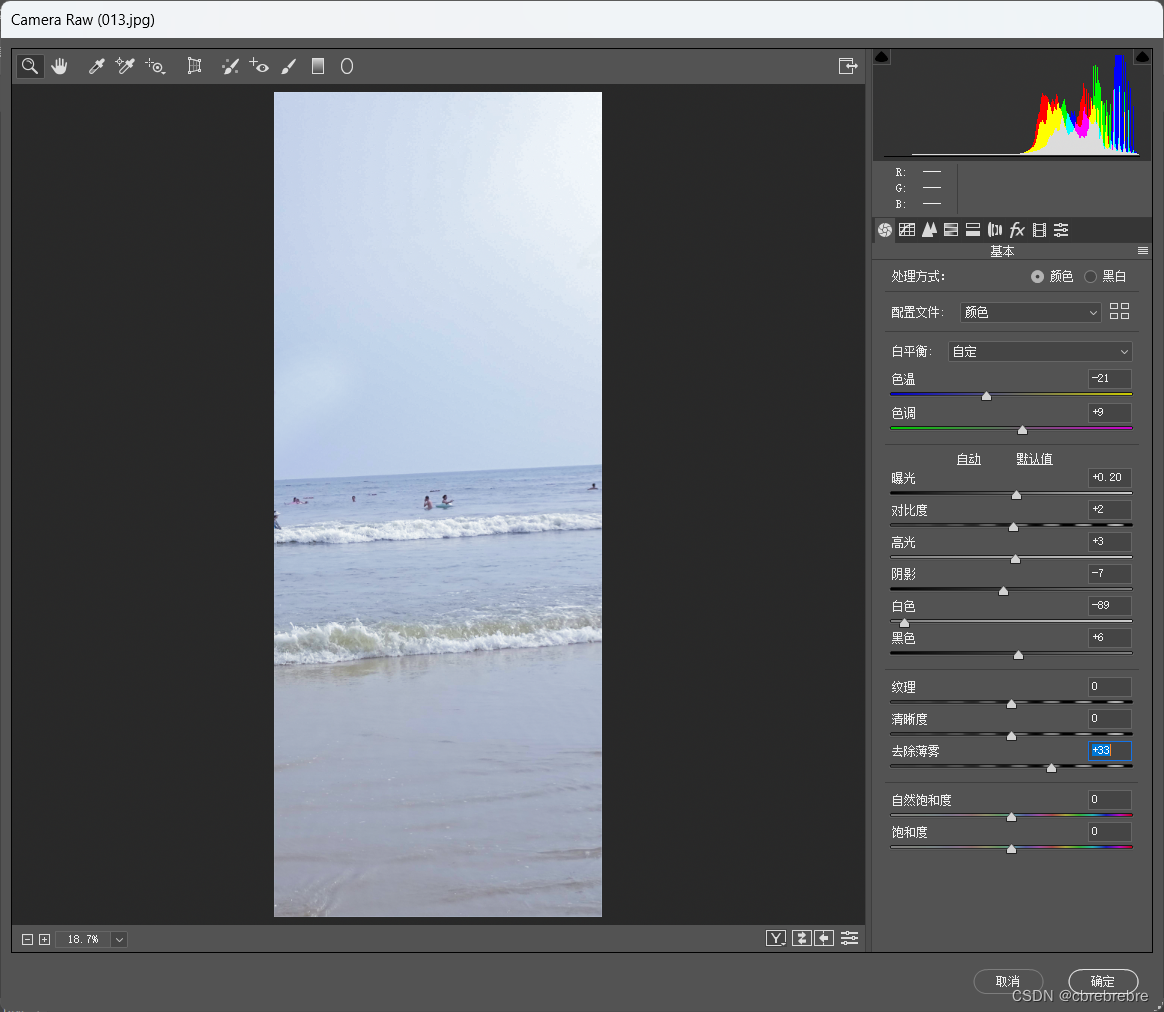Select the White Balance eyedropper tool

pos(97,66)
